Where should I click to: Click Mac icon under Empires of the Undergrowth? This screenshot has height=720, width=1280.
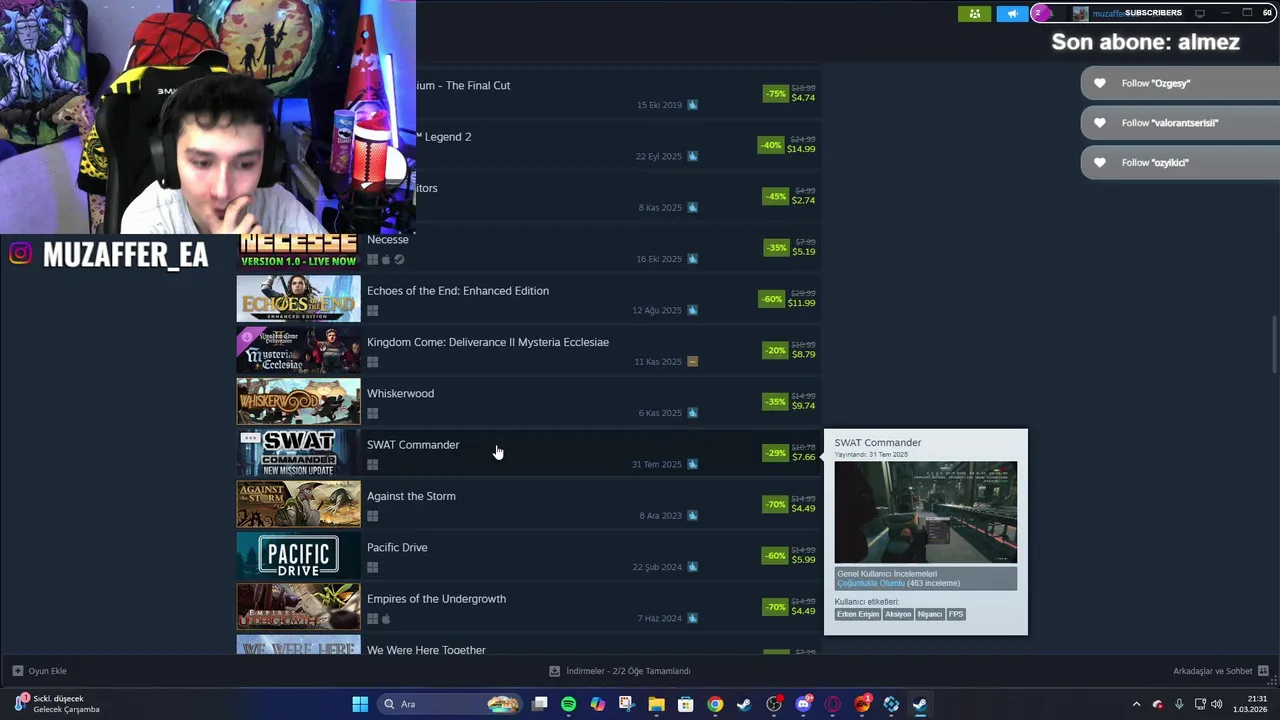click(x=386, y=619)
